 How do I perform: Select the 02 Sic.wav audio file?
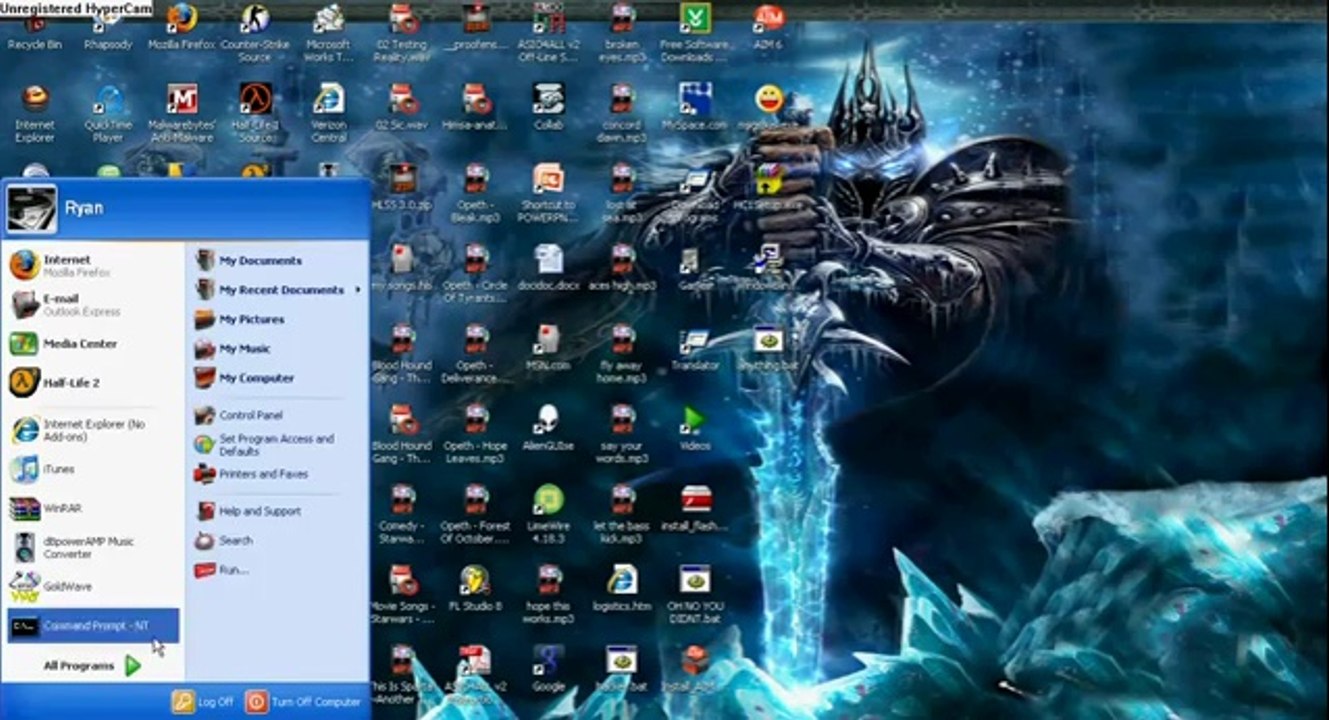[402, 108]
